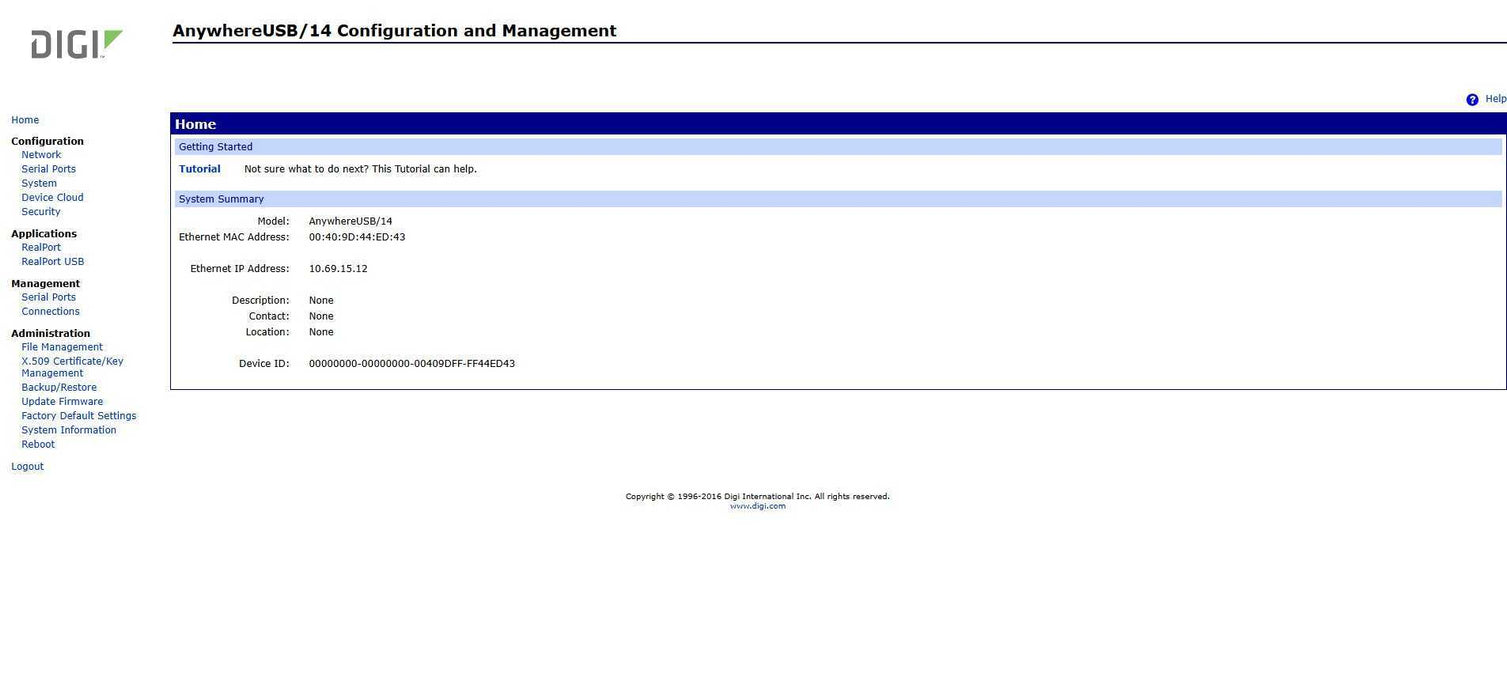
Task: Open Backup/Restore page
Action: (x=59, y=388)
